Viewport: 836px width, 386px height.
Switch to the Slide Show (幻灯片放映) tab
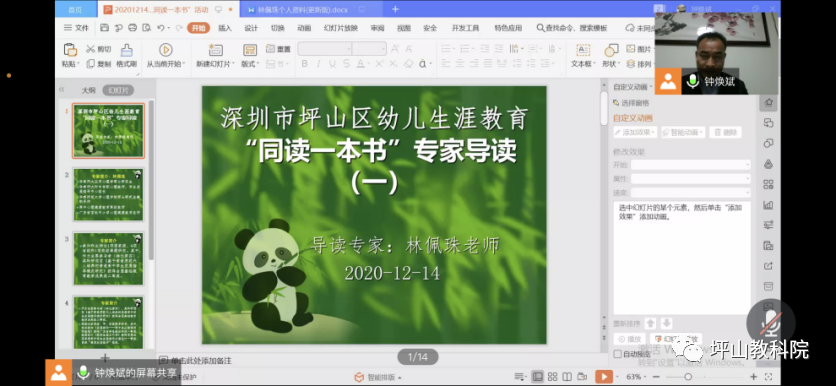coord(341,28)
